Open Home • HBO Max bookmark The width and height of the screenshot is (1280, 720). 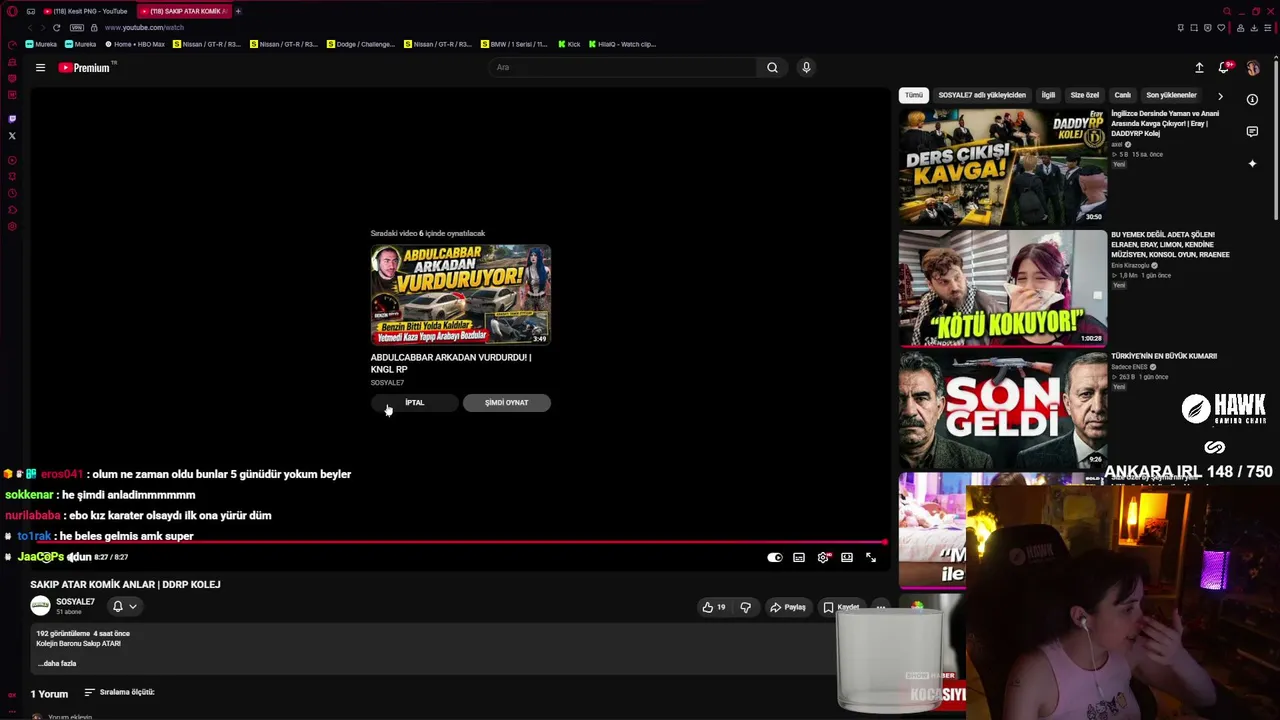(x=135, y=44)
